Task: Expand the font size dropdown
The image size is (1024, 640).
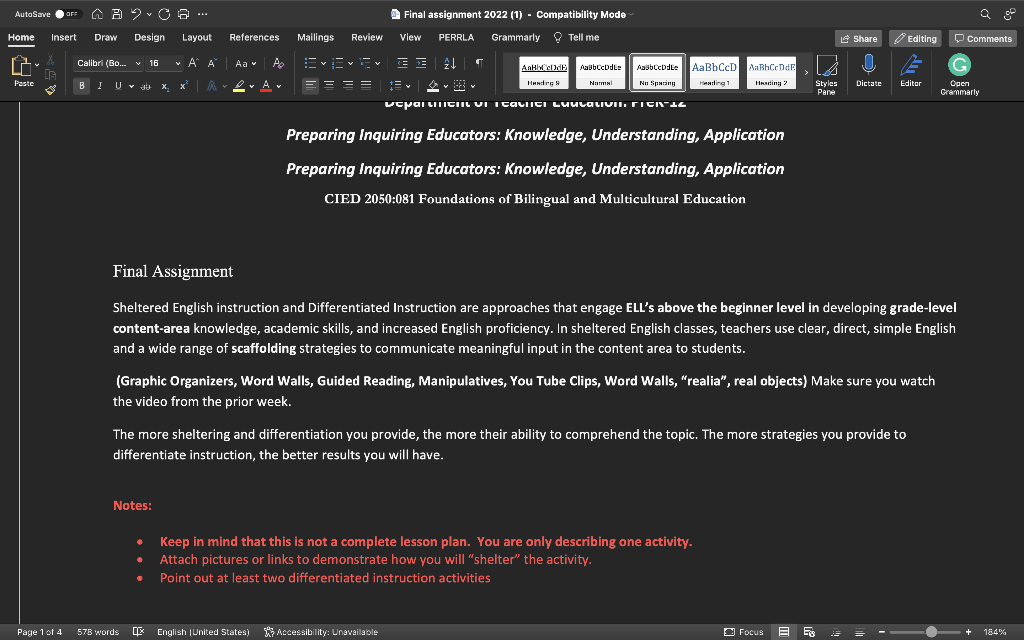Action: (176, 62)
